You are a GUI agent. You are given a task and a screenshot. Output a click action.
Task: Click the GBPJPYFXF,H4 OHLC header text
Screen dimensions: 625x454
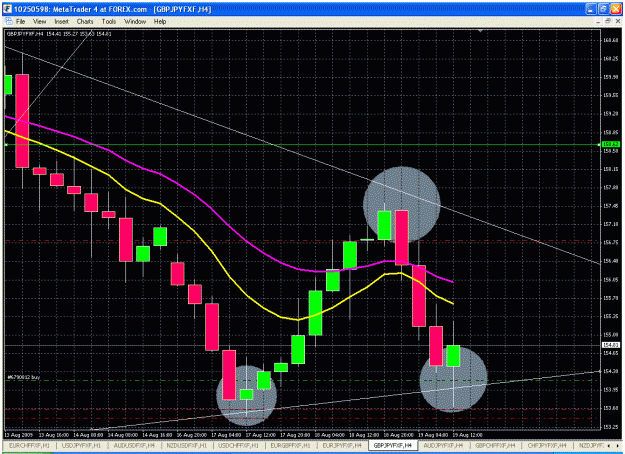point(59,34)
